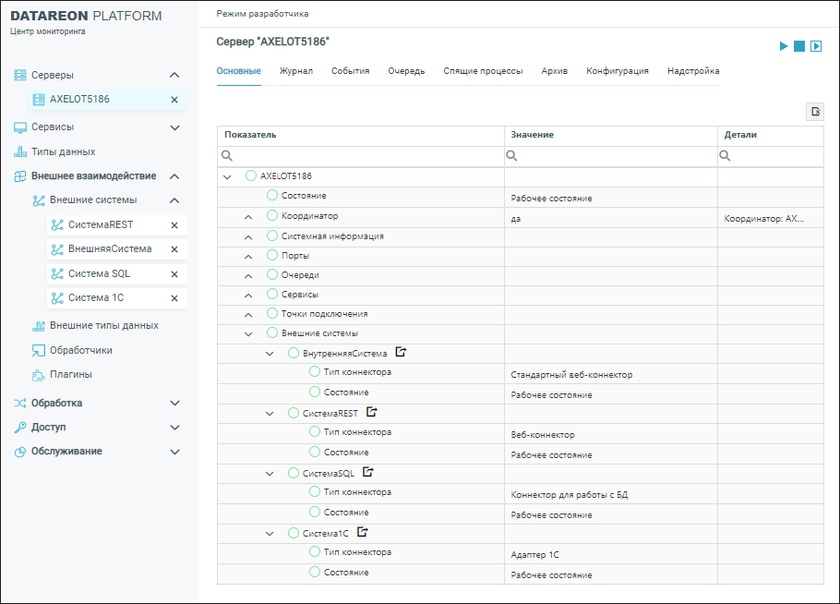
Task: Open СистемаSQL via its link icon
Action: click(368, 472)
